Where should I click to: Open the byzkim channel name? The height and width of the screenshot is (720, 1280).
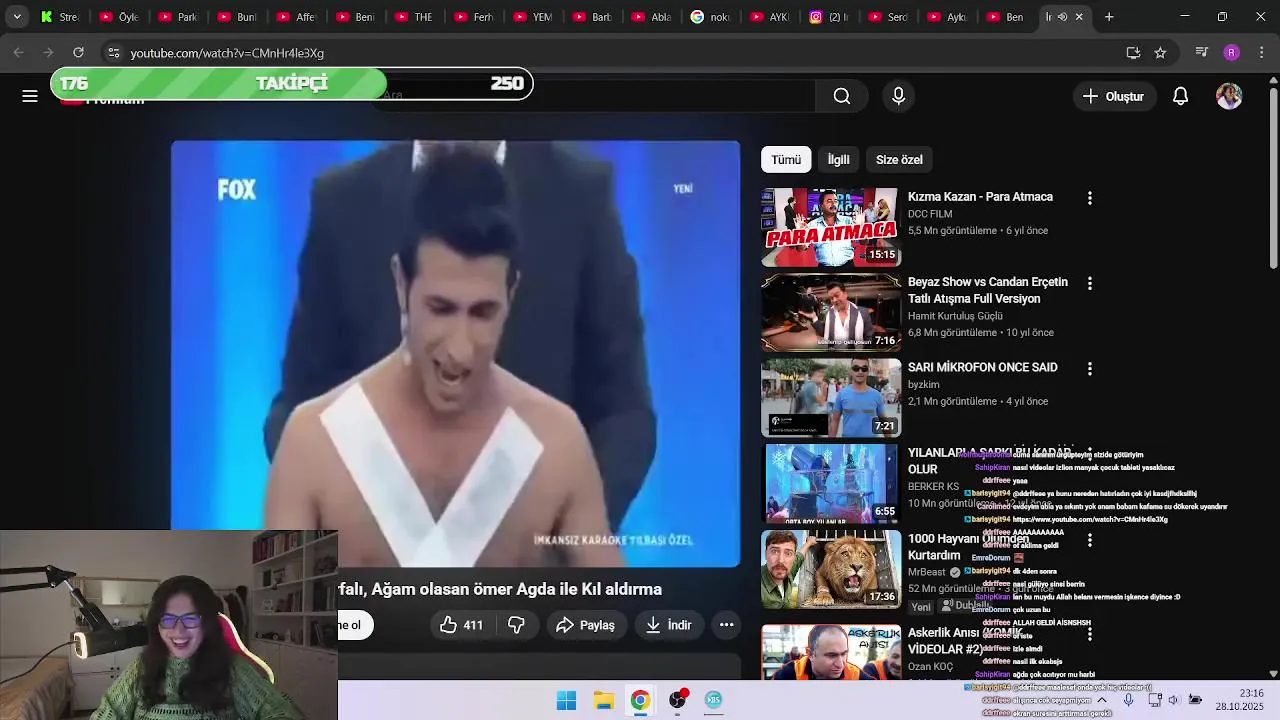click(924, 385)
